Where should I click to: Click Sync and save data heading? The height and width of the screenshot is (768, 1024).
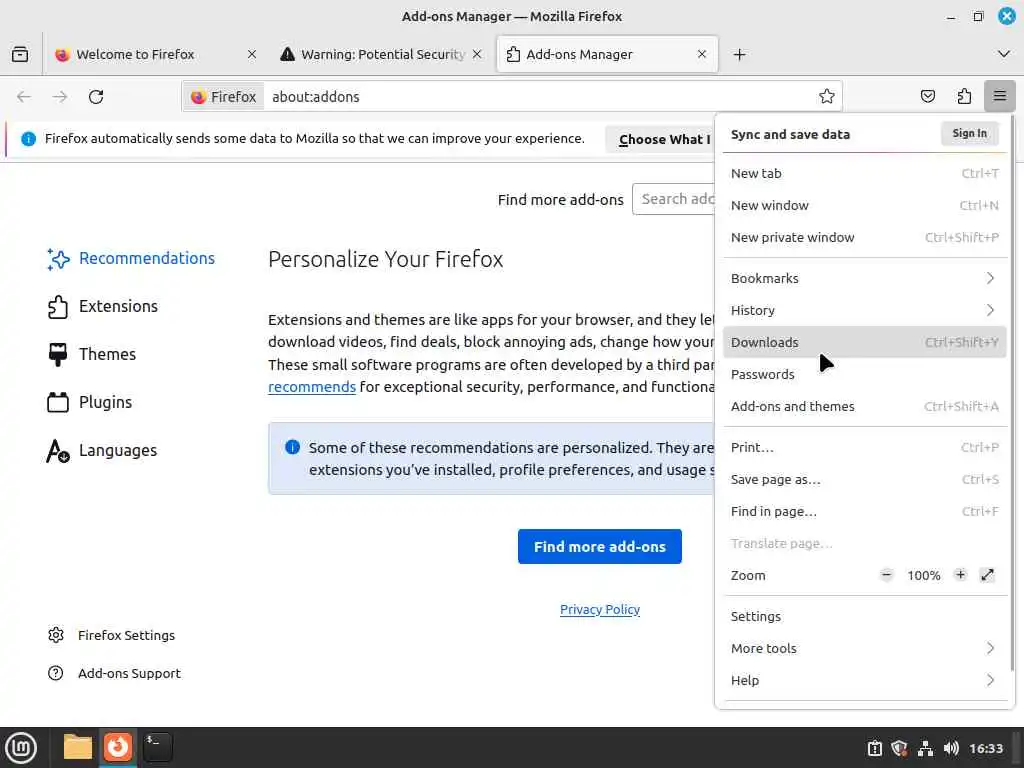point(790,135)
